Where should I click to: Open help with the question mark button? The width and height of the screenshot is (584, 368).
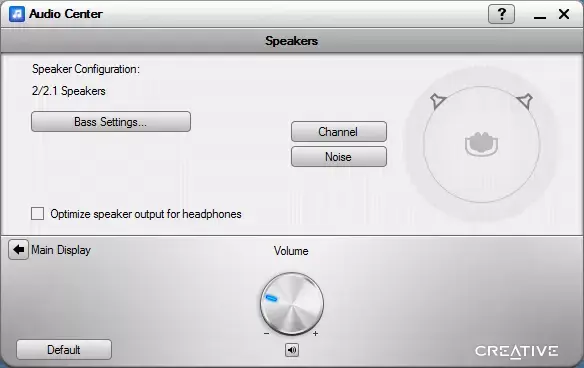(x=501, y=14)
